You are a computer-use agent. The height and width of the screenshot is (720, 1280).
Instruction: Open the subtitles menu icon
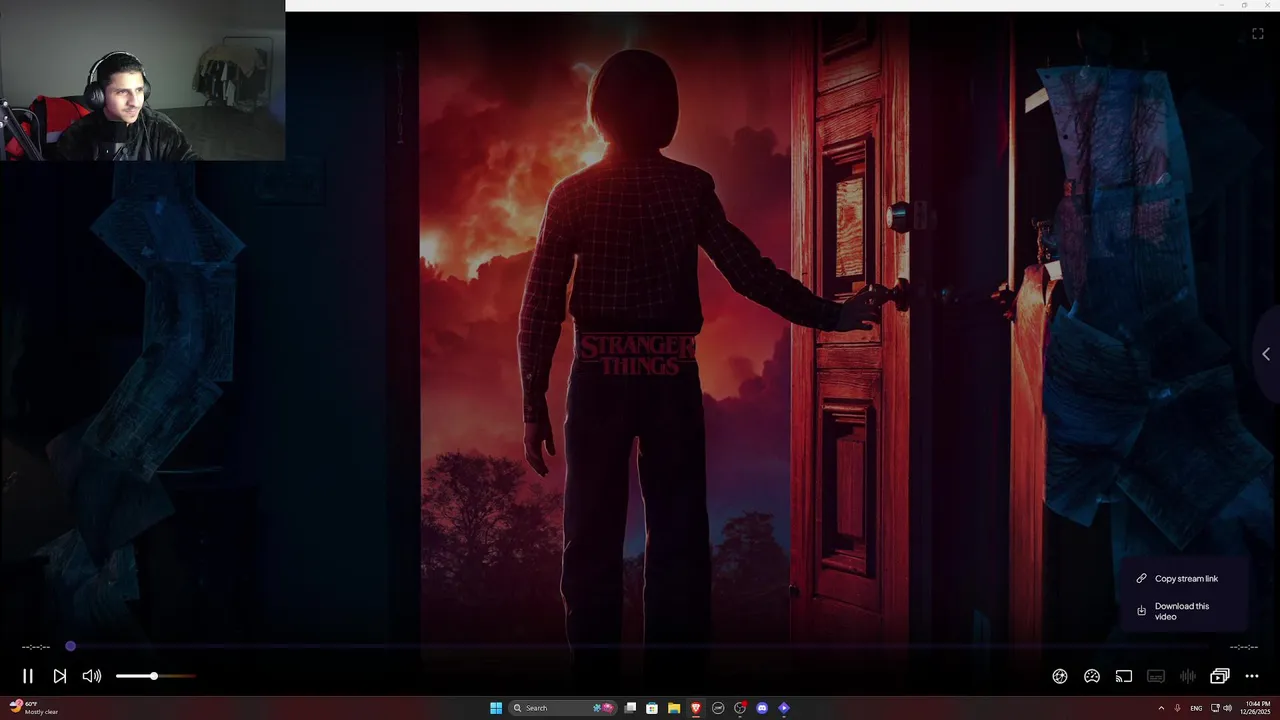(1156, 676)
